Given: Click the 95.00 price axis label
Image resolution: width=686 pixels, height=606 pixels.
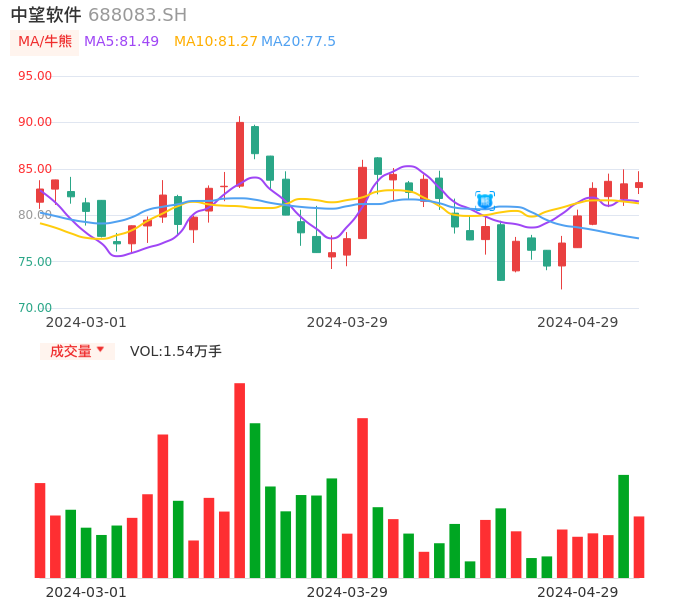Looking at the screenshot, I should 35,76.
